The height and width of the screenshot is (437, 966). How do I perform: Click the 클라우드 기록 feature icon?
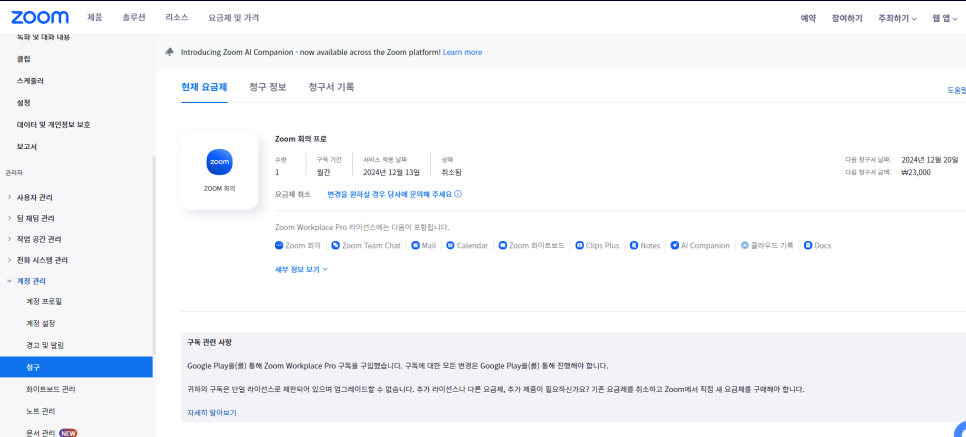point(745,245)
